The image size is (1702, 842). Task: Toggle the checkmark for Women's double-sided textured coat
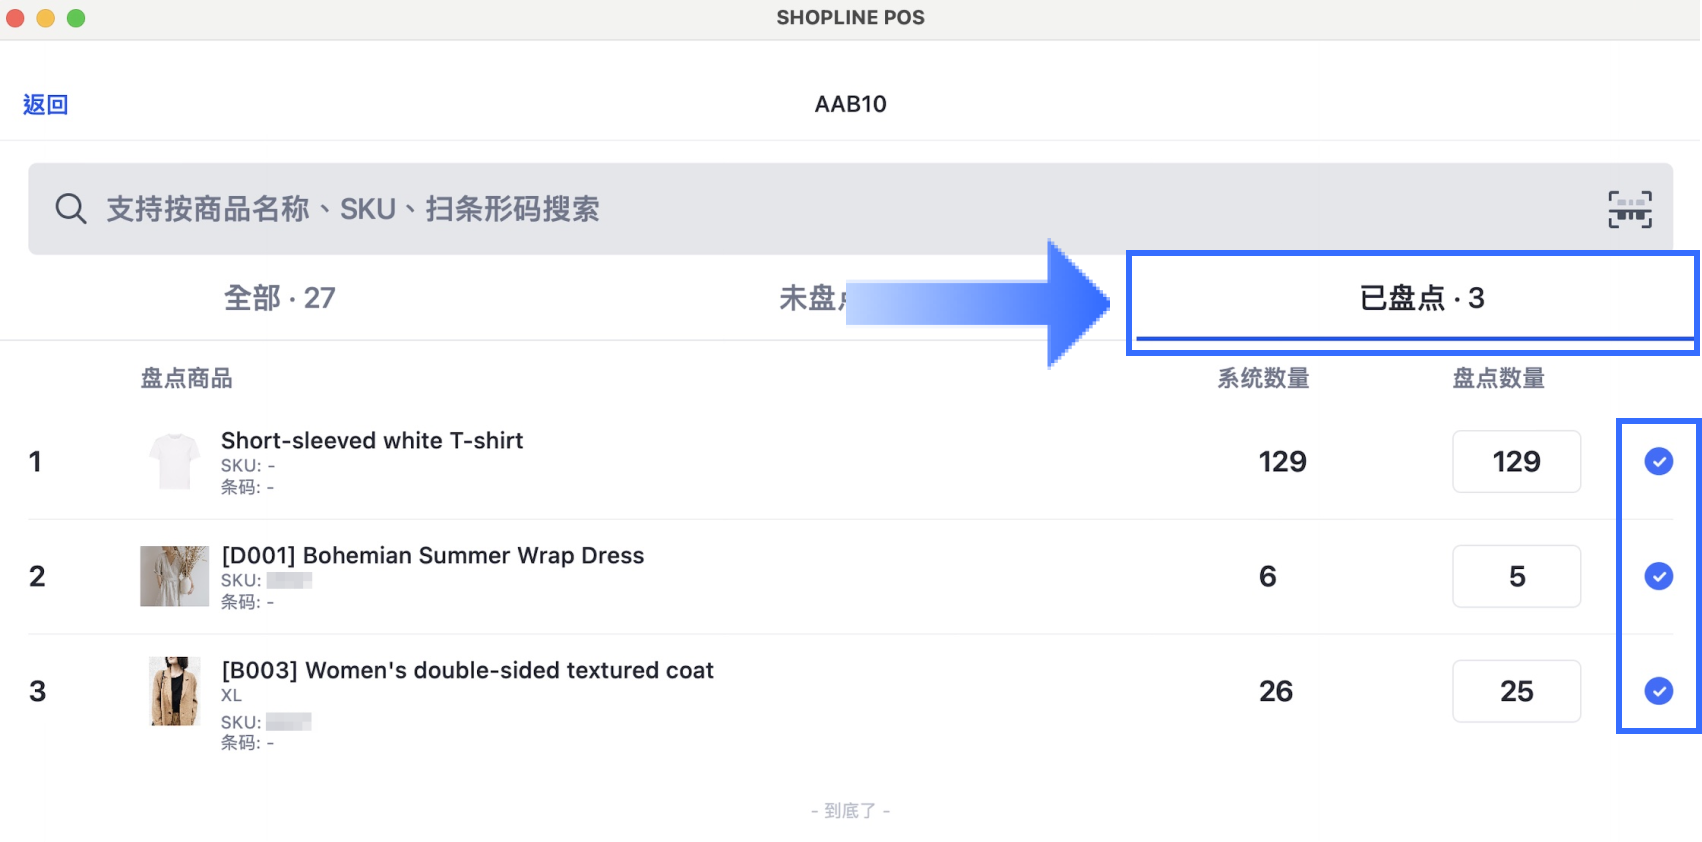[x=1658, y=691]
